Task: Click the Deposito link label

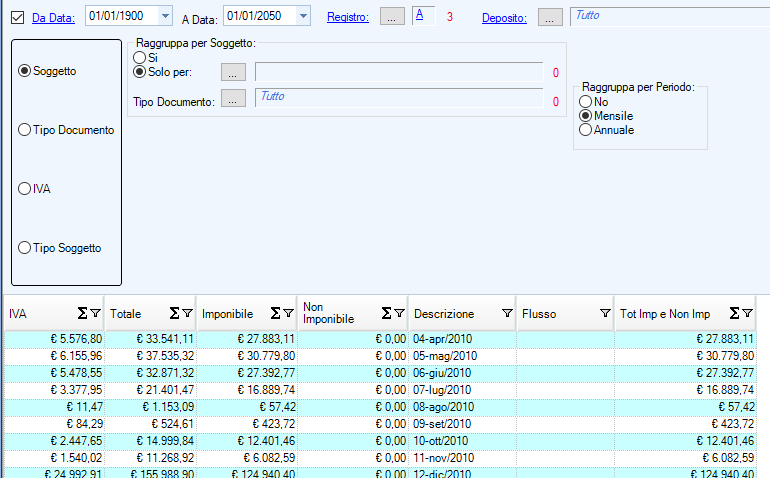Action: (504, 18)
